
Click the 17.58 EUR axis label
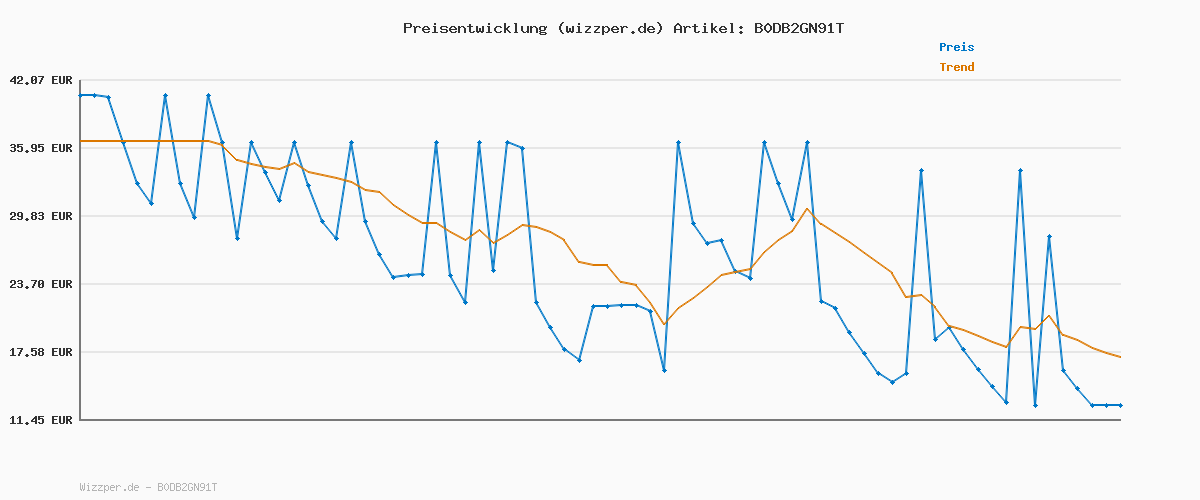[x=41, y=352]
